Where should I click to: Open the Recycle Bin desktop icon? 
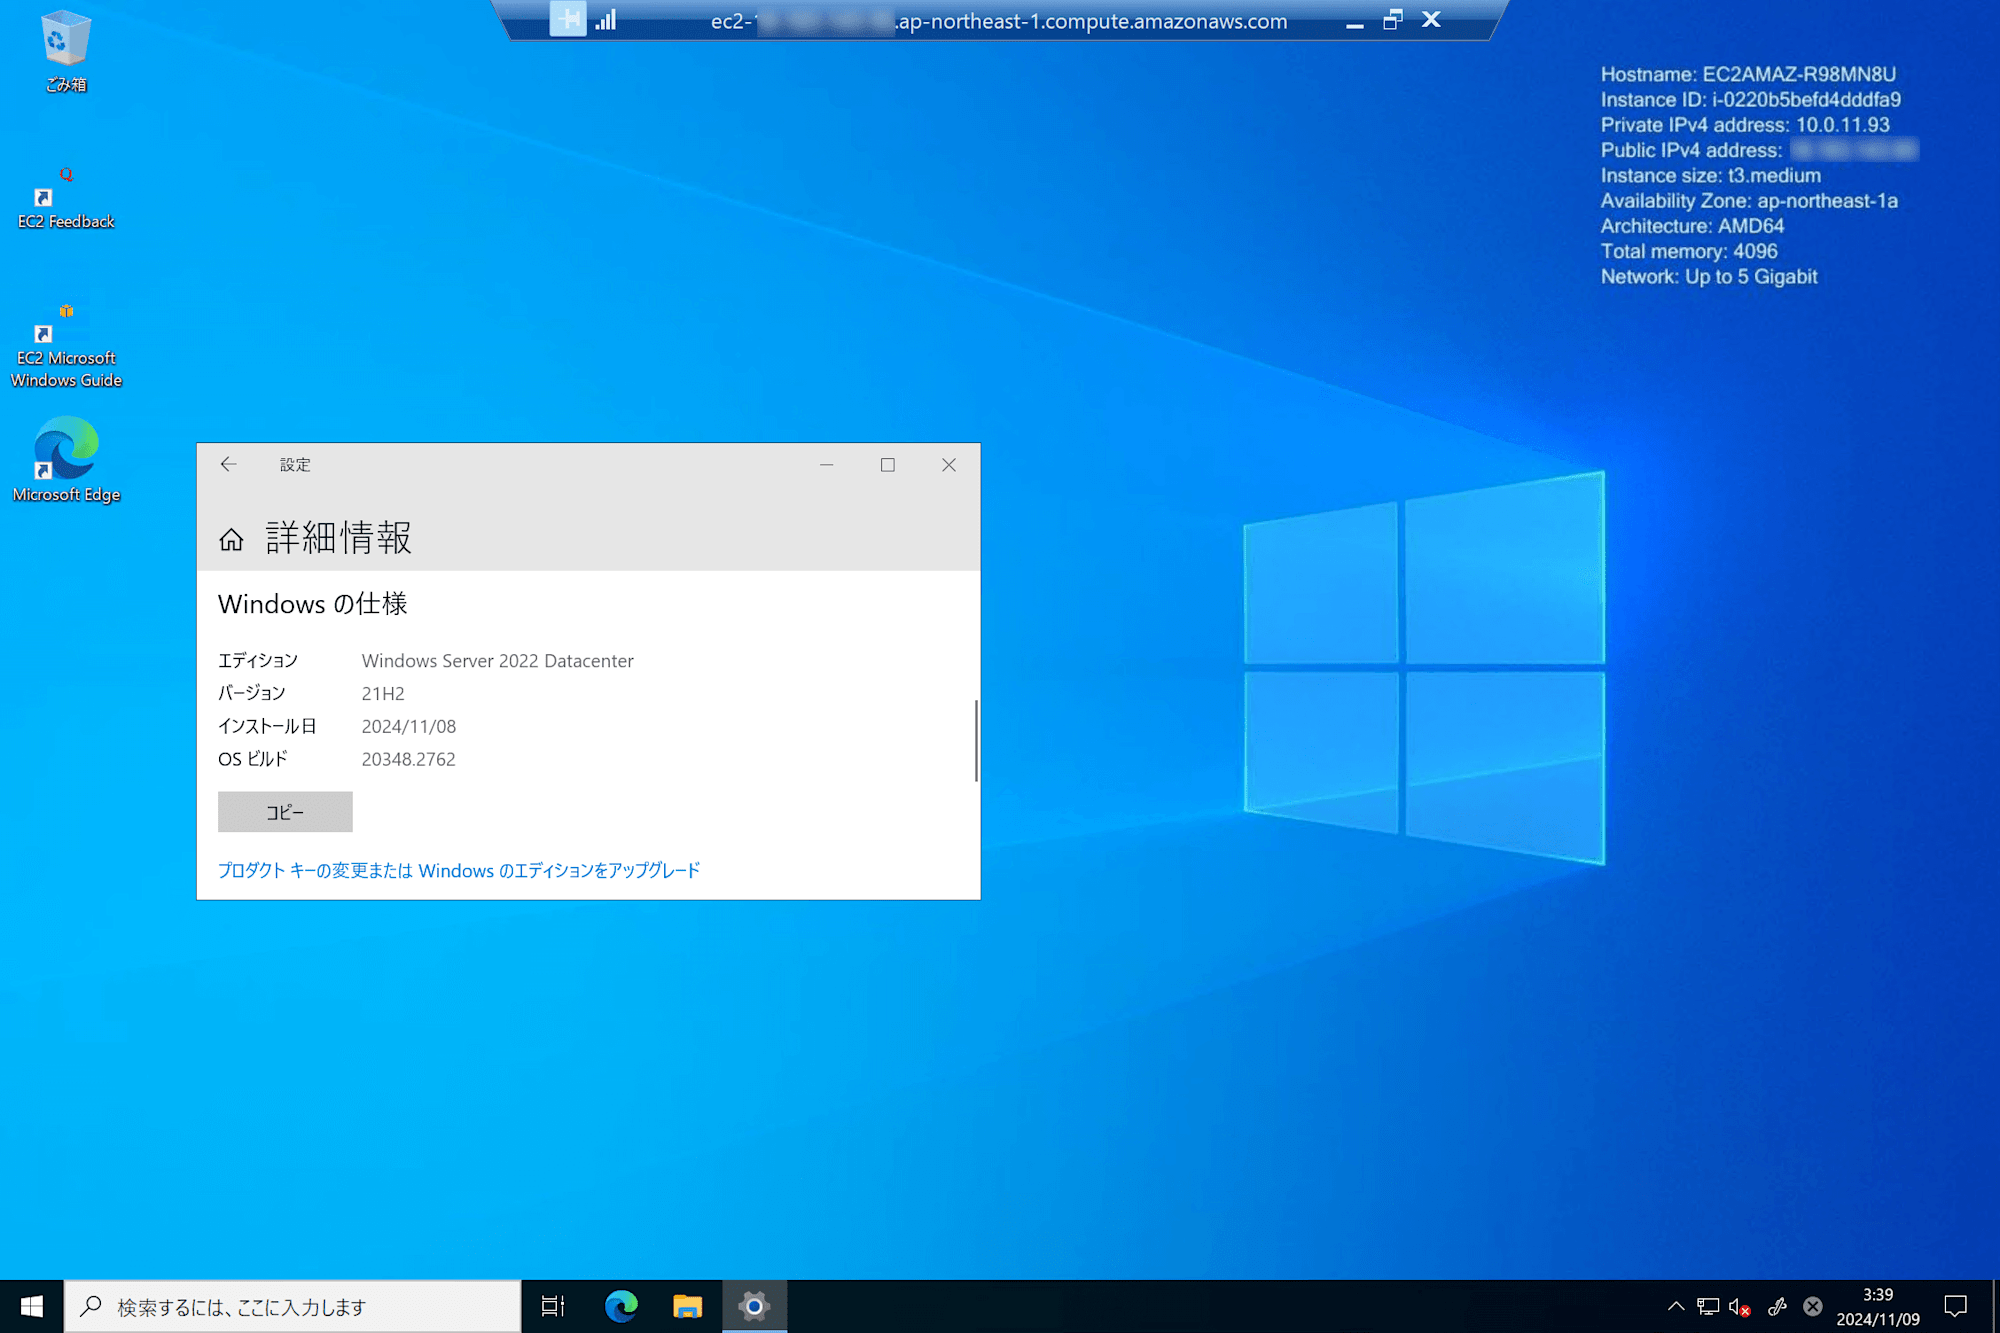click(66, 51)
